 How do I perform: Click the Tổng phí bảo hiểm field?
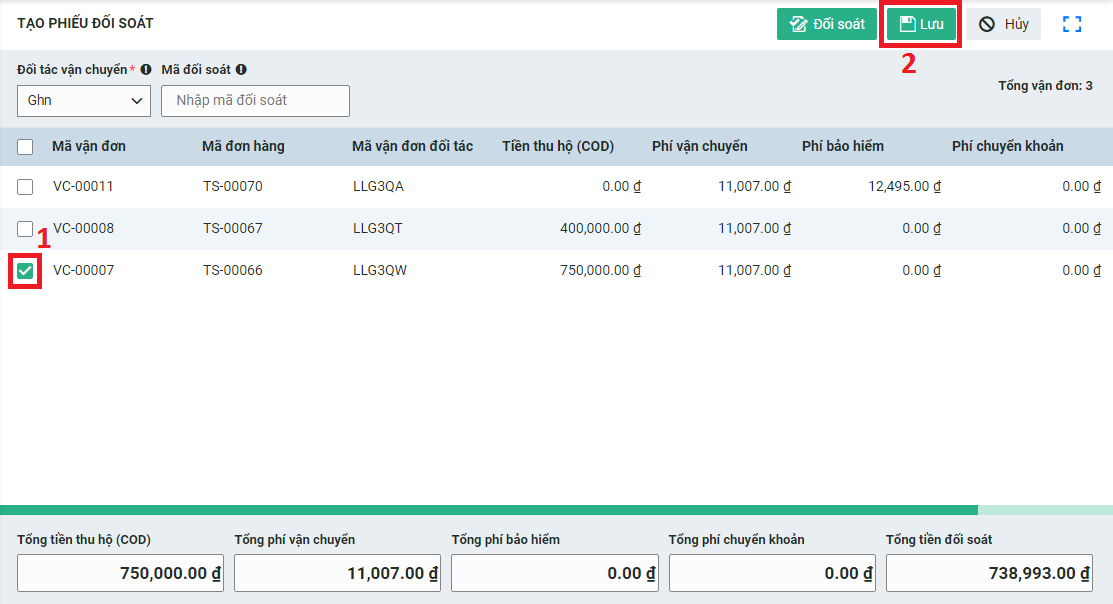[555, 573]
